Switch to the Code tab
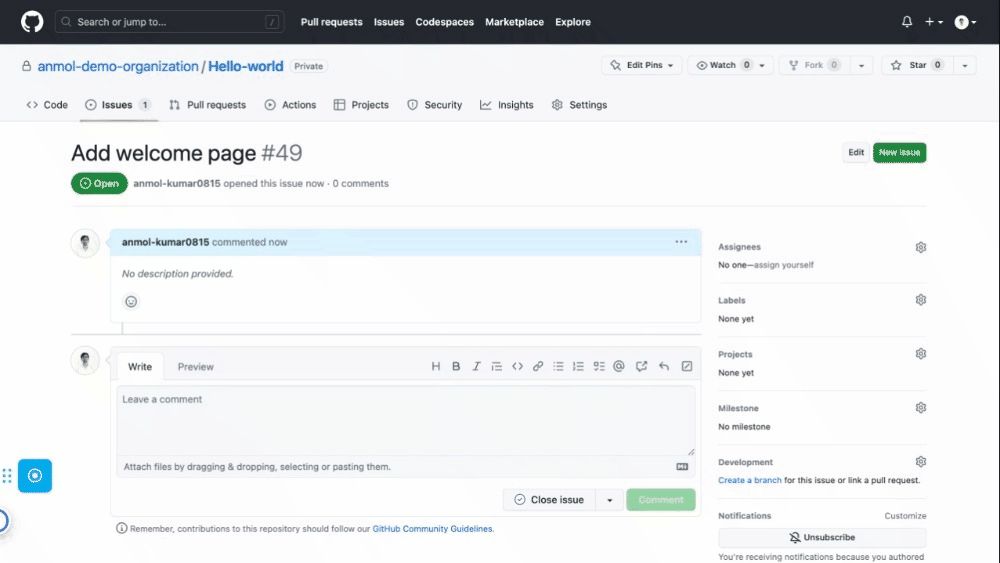The width and height of the screenshot is (1000, 563). [47, 105]
